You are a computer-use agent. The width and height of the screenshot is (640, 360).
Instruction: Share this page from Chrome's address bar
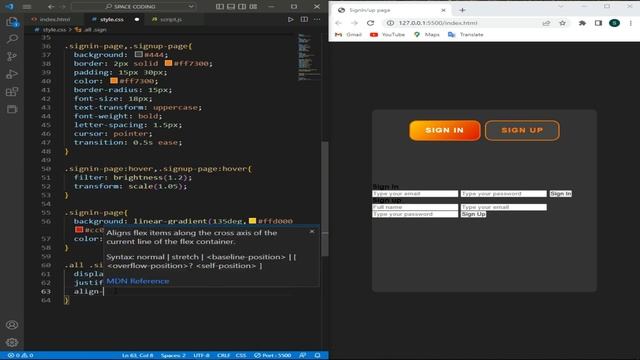tap(546, 23)
